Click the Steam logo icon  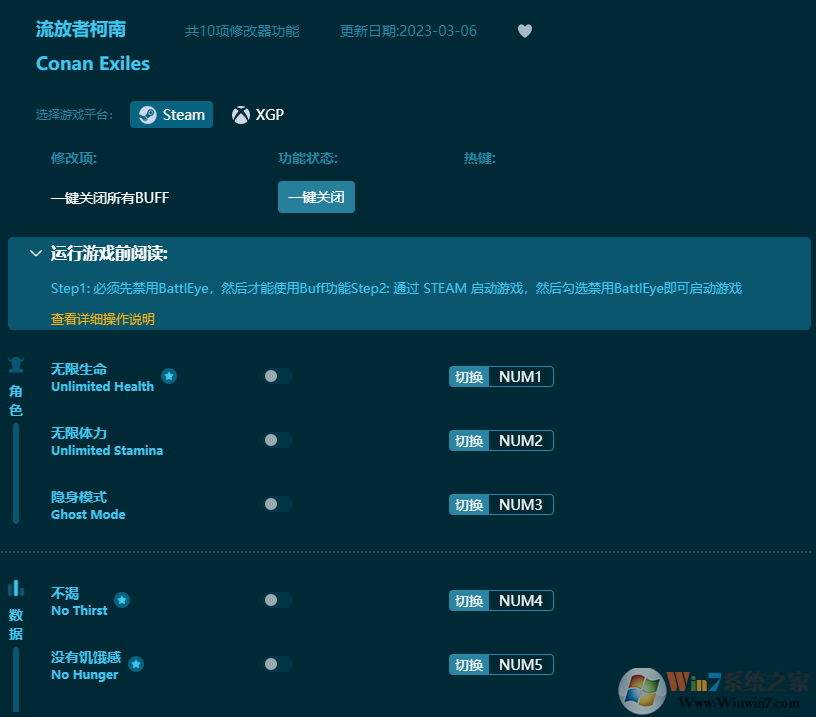pos(148,115)
